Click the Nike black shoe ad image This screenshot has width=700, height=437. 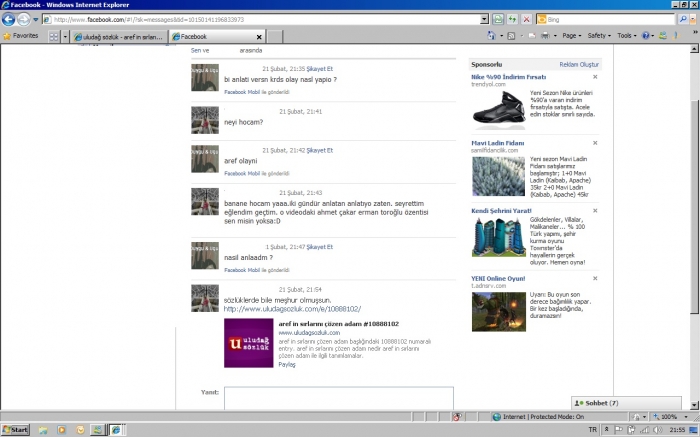pos(499,109)
